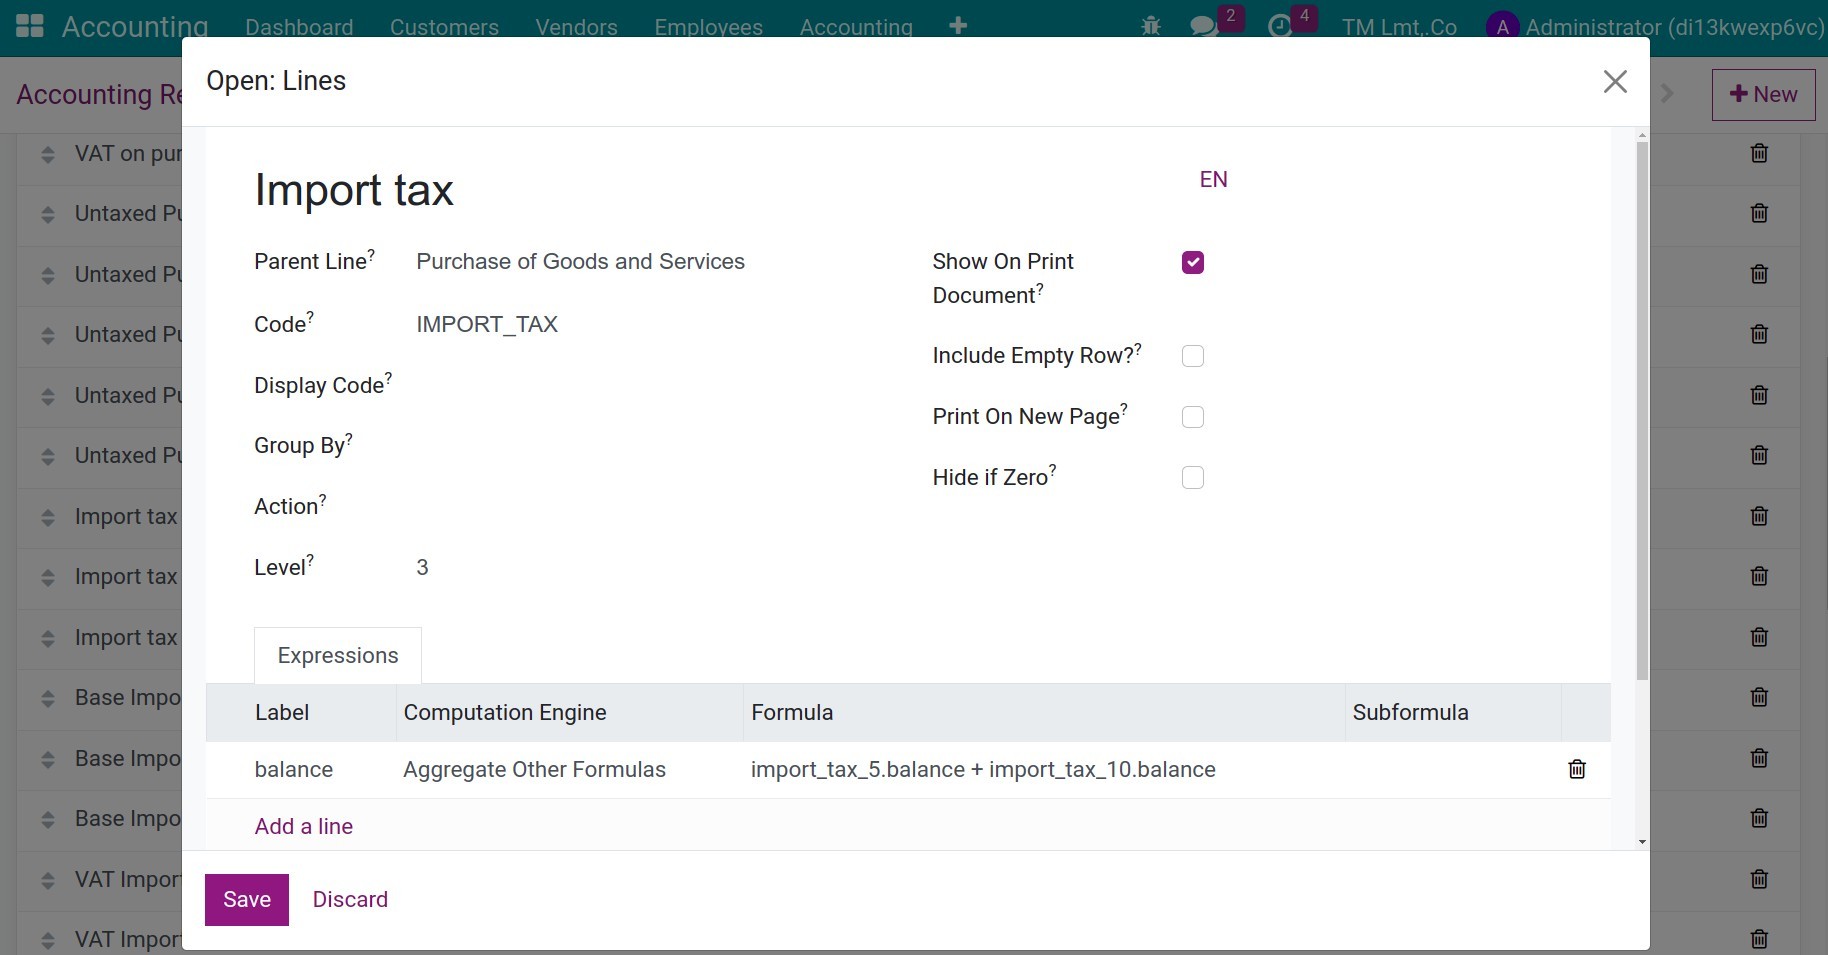Open the Vendors menu
The width and height of the screenshot is (1828, 955).
click(x=576, y=27)
